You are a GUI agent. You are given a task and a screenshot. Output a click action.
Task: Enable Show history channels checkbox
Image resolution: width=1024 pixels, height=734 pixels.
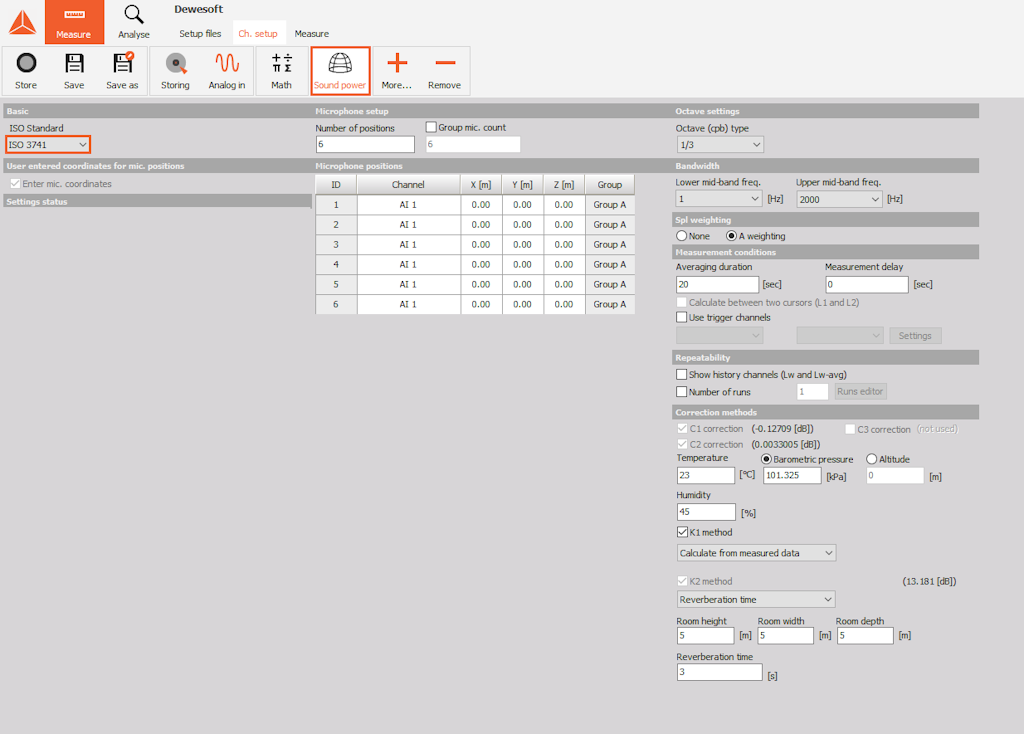coord(682,374)
